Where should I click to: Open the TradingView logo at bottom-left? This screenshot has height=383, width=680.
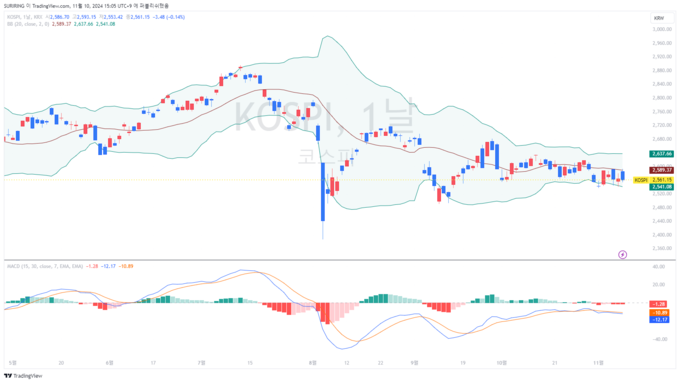click(23, 376)
